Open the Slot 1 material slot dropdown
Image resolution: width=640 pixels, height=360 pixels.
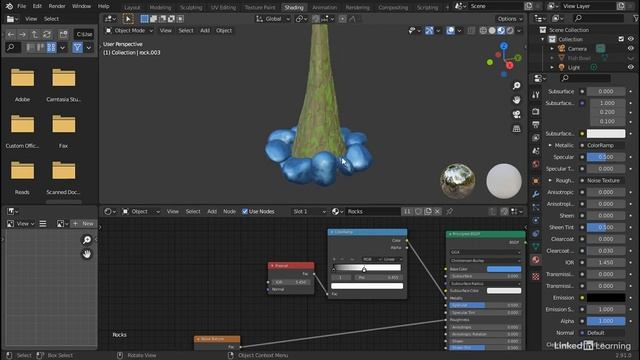pyautogui.click(x=309, y=211)
